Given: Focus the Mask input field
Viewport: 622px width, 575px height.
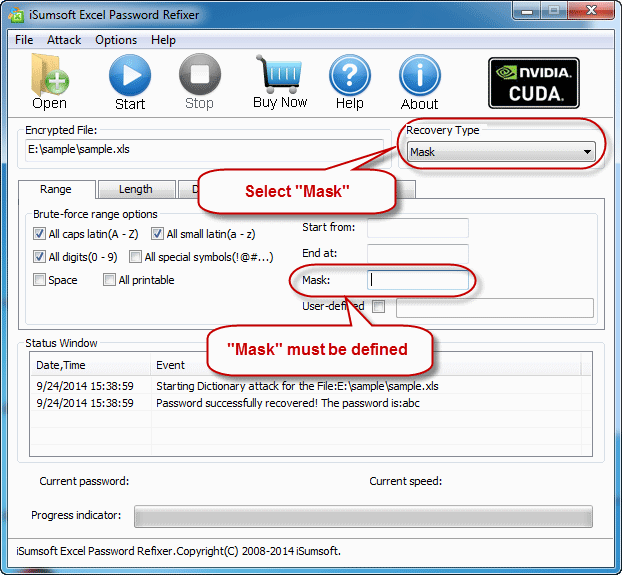Looking at the screenshot, I should [x=418, y=280].
